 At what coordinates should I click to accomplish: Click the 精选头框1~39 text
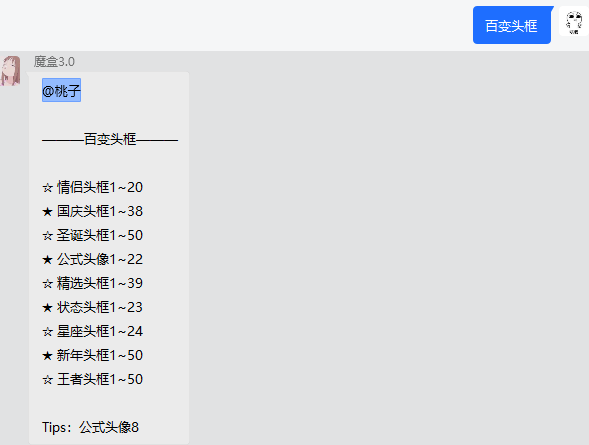(100, 283)
